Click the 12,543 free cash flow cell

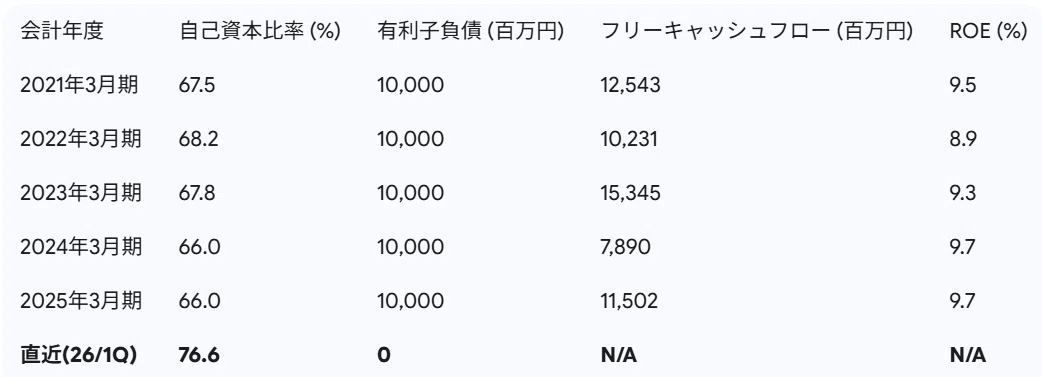click(x=631, y=86)
